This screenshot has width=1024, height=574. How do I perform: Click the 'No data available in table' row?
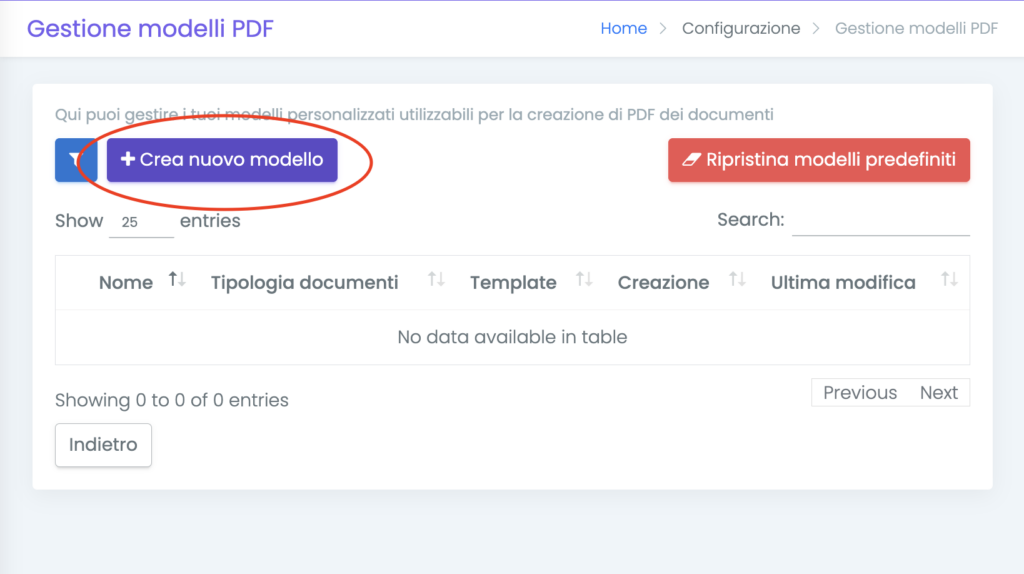pyautogui.click(x=512, y=337)
